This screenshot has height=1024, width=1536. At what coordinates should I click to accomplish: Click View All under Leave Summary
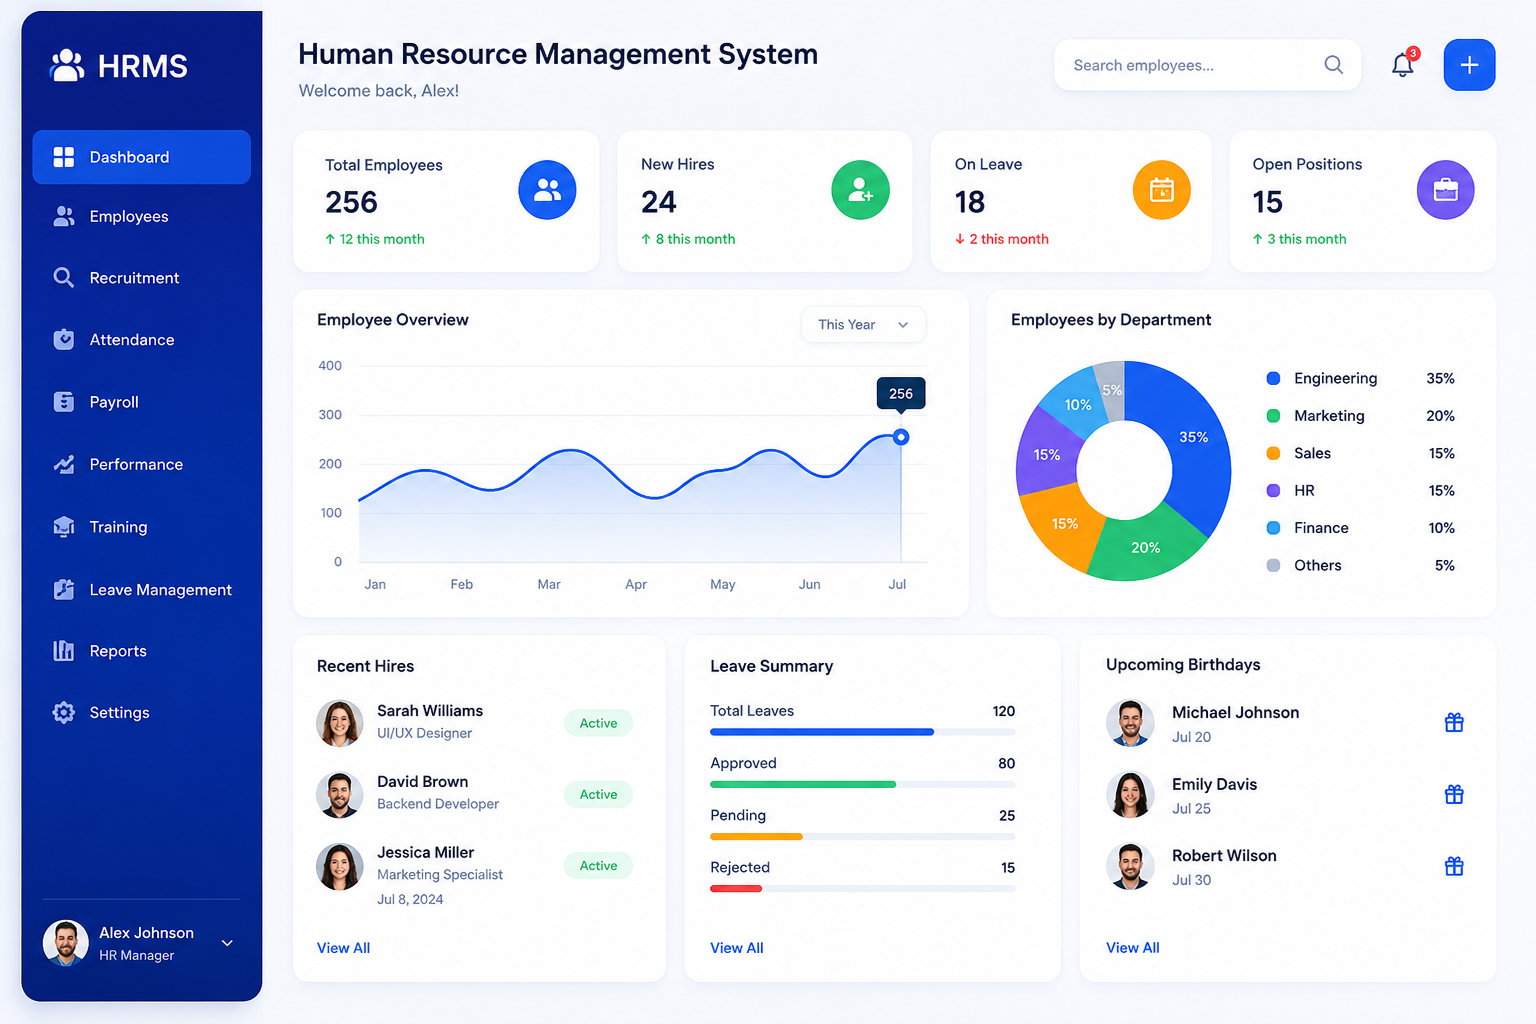[x=737, y=948]
